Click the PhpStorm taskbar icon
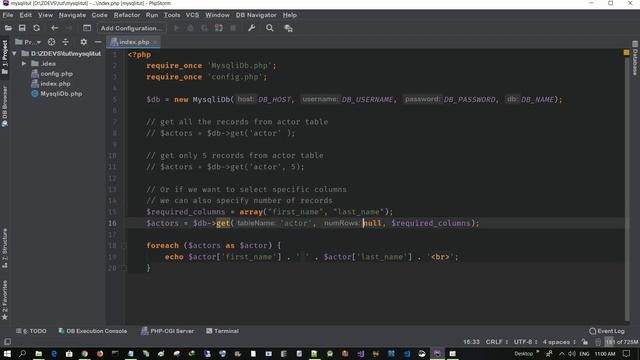Screen dimensions: 640x360 tap(437, 353)
